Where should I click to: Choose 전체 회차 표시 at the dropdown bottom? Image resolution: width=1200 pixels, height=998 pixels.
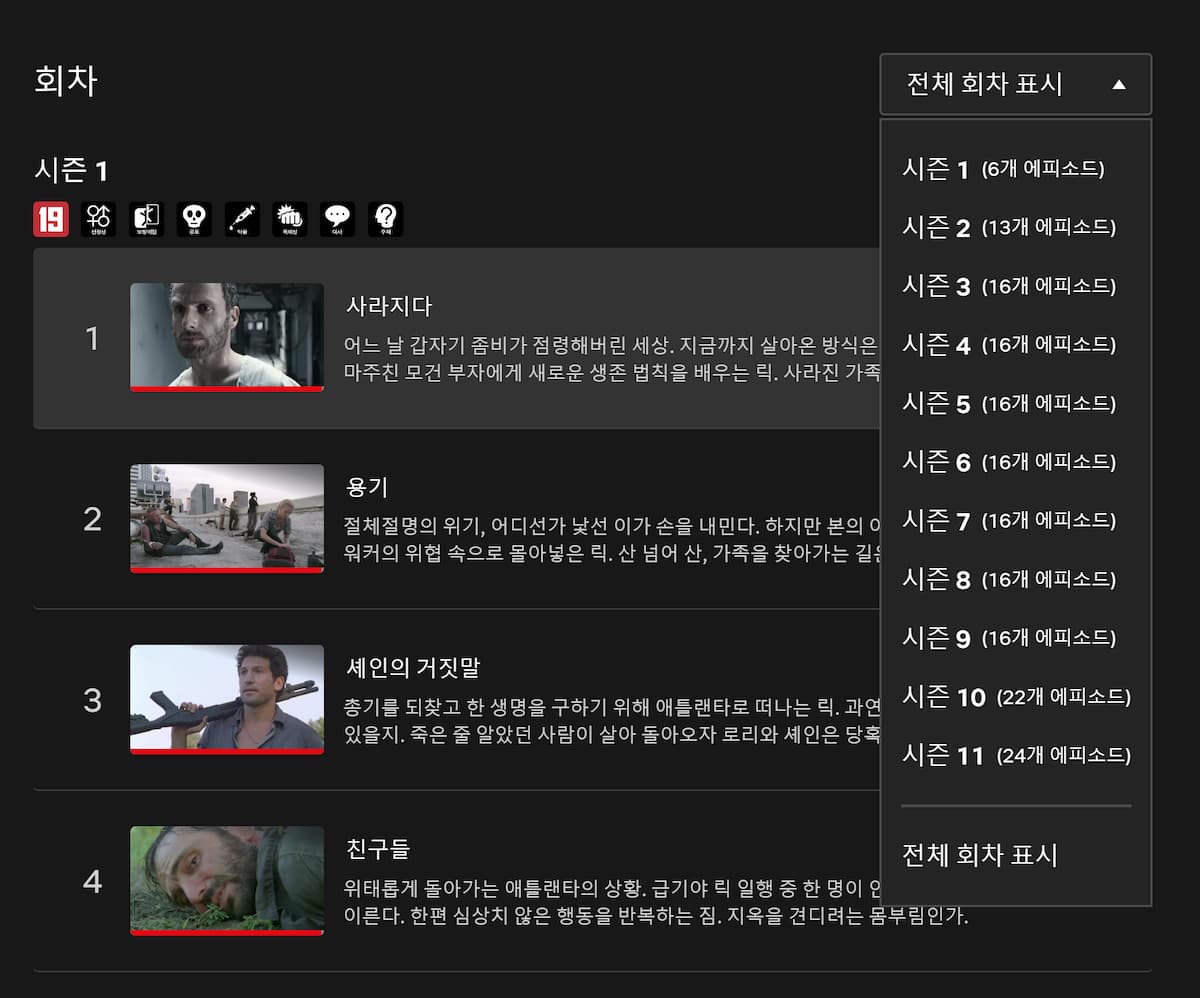[982, 855]
